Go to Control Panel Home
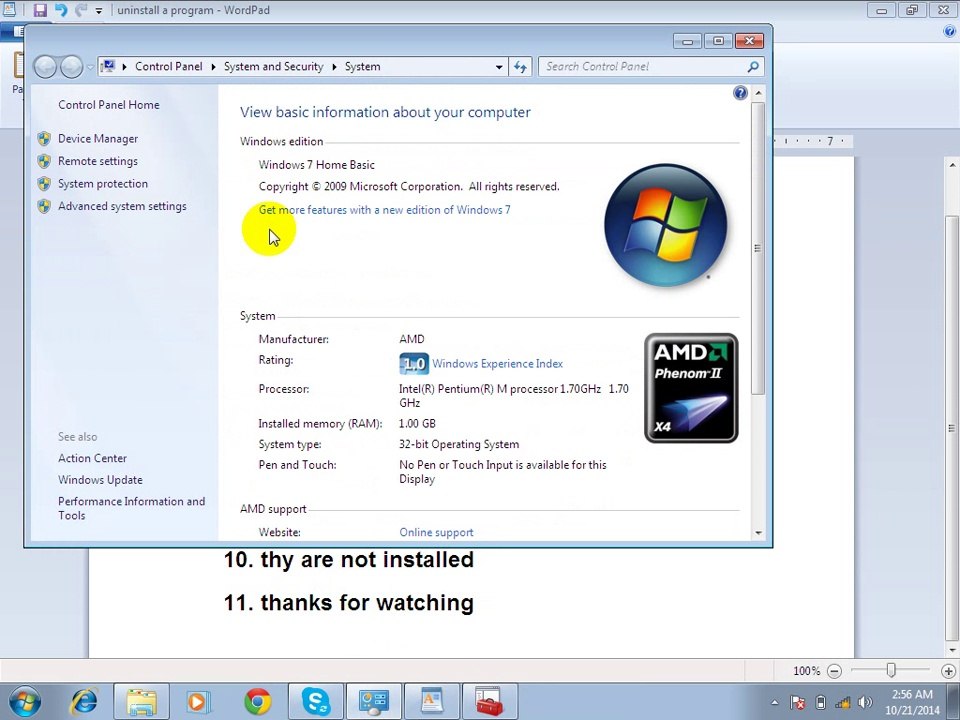 point(109,105)
